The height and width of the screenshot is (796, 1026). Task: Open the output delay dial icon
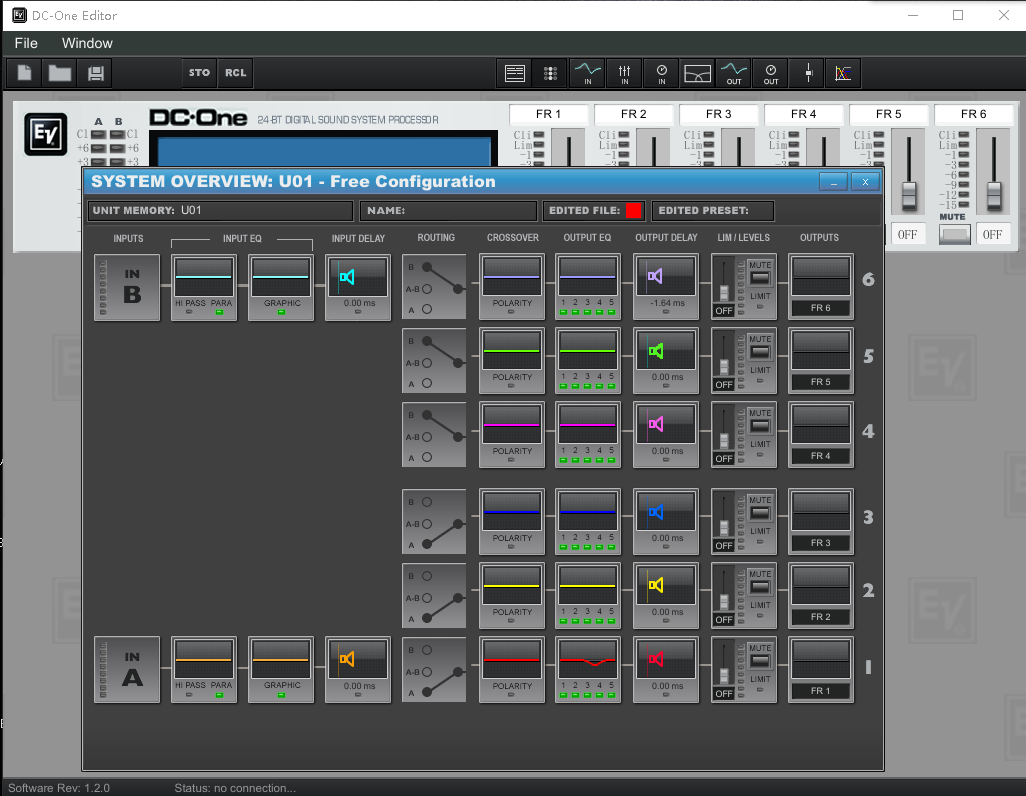click(771, 73)
